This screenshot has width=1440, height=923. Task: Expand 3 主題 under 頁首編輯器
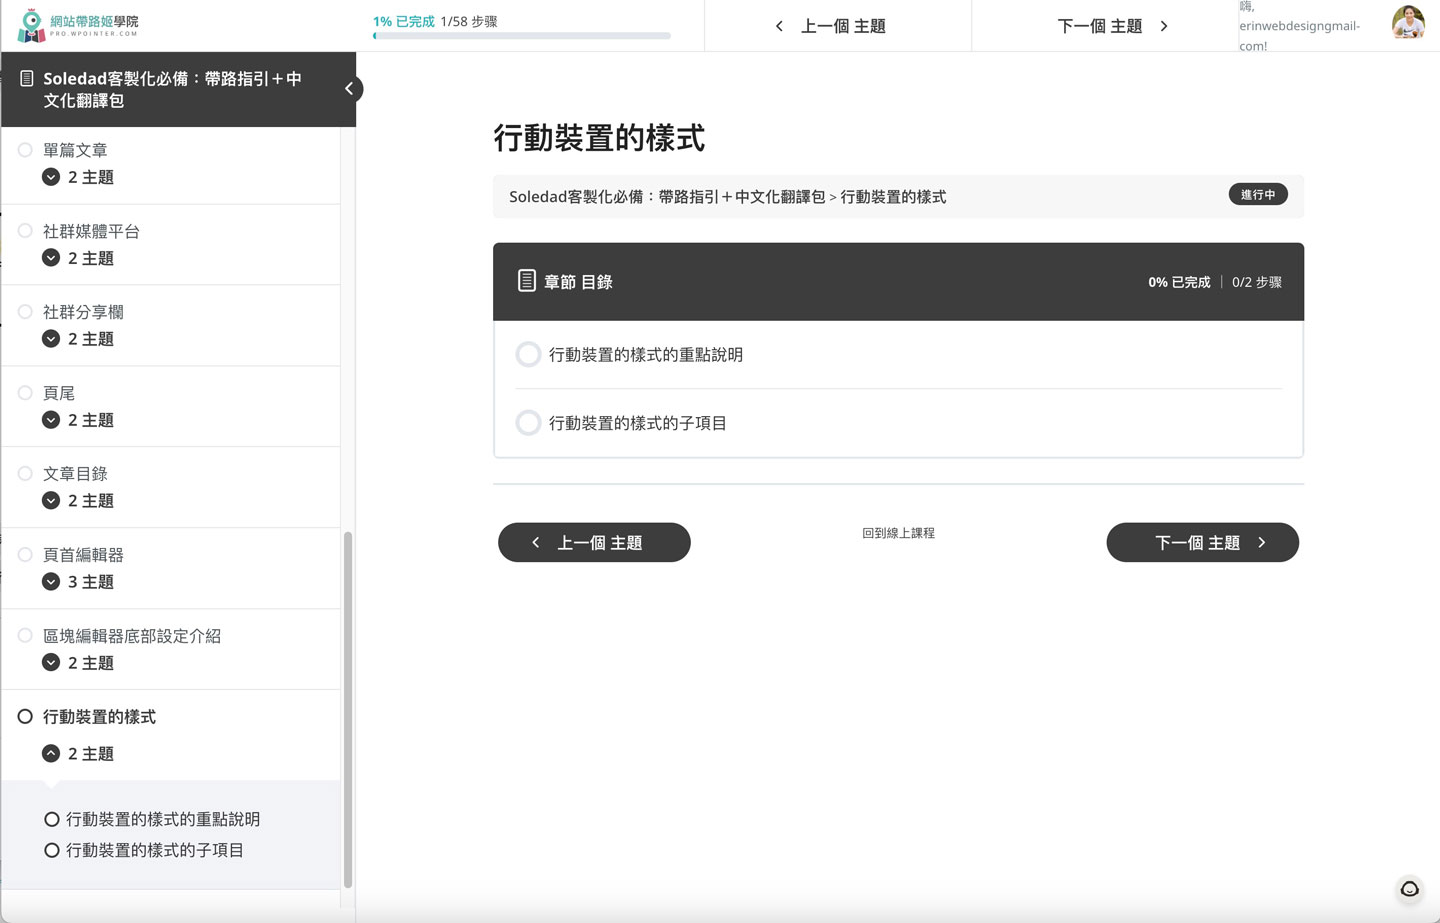tap(78, 581)
